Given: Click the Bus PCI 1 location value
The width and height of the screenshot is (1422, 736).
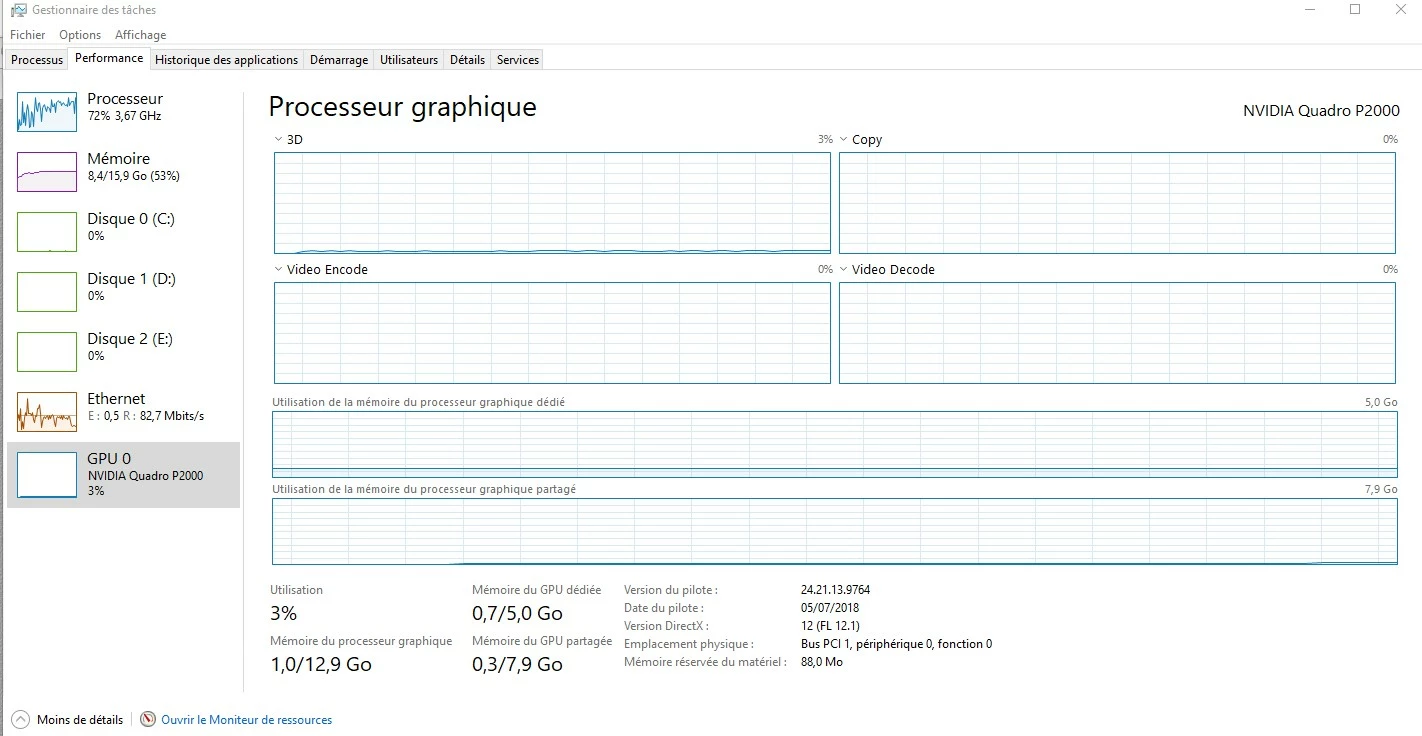Looking at the screenshot, I should [896, 644].
